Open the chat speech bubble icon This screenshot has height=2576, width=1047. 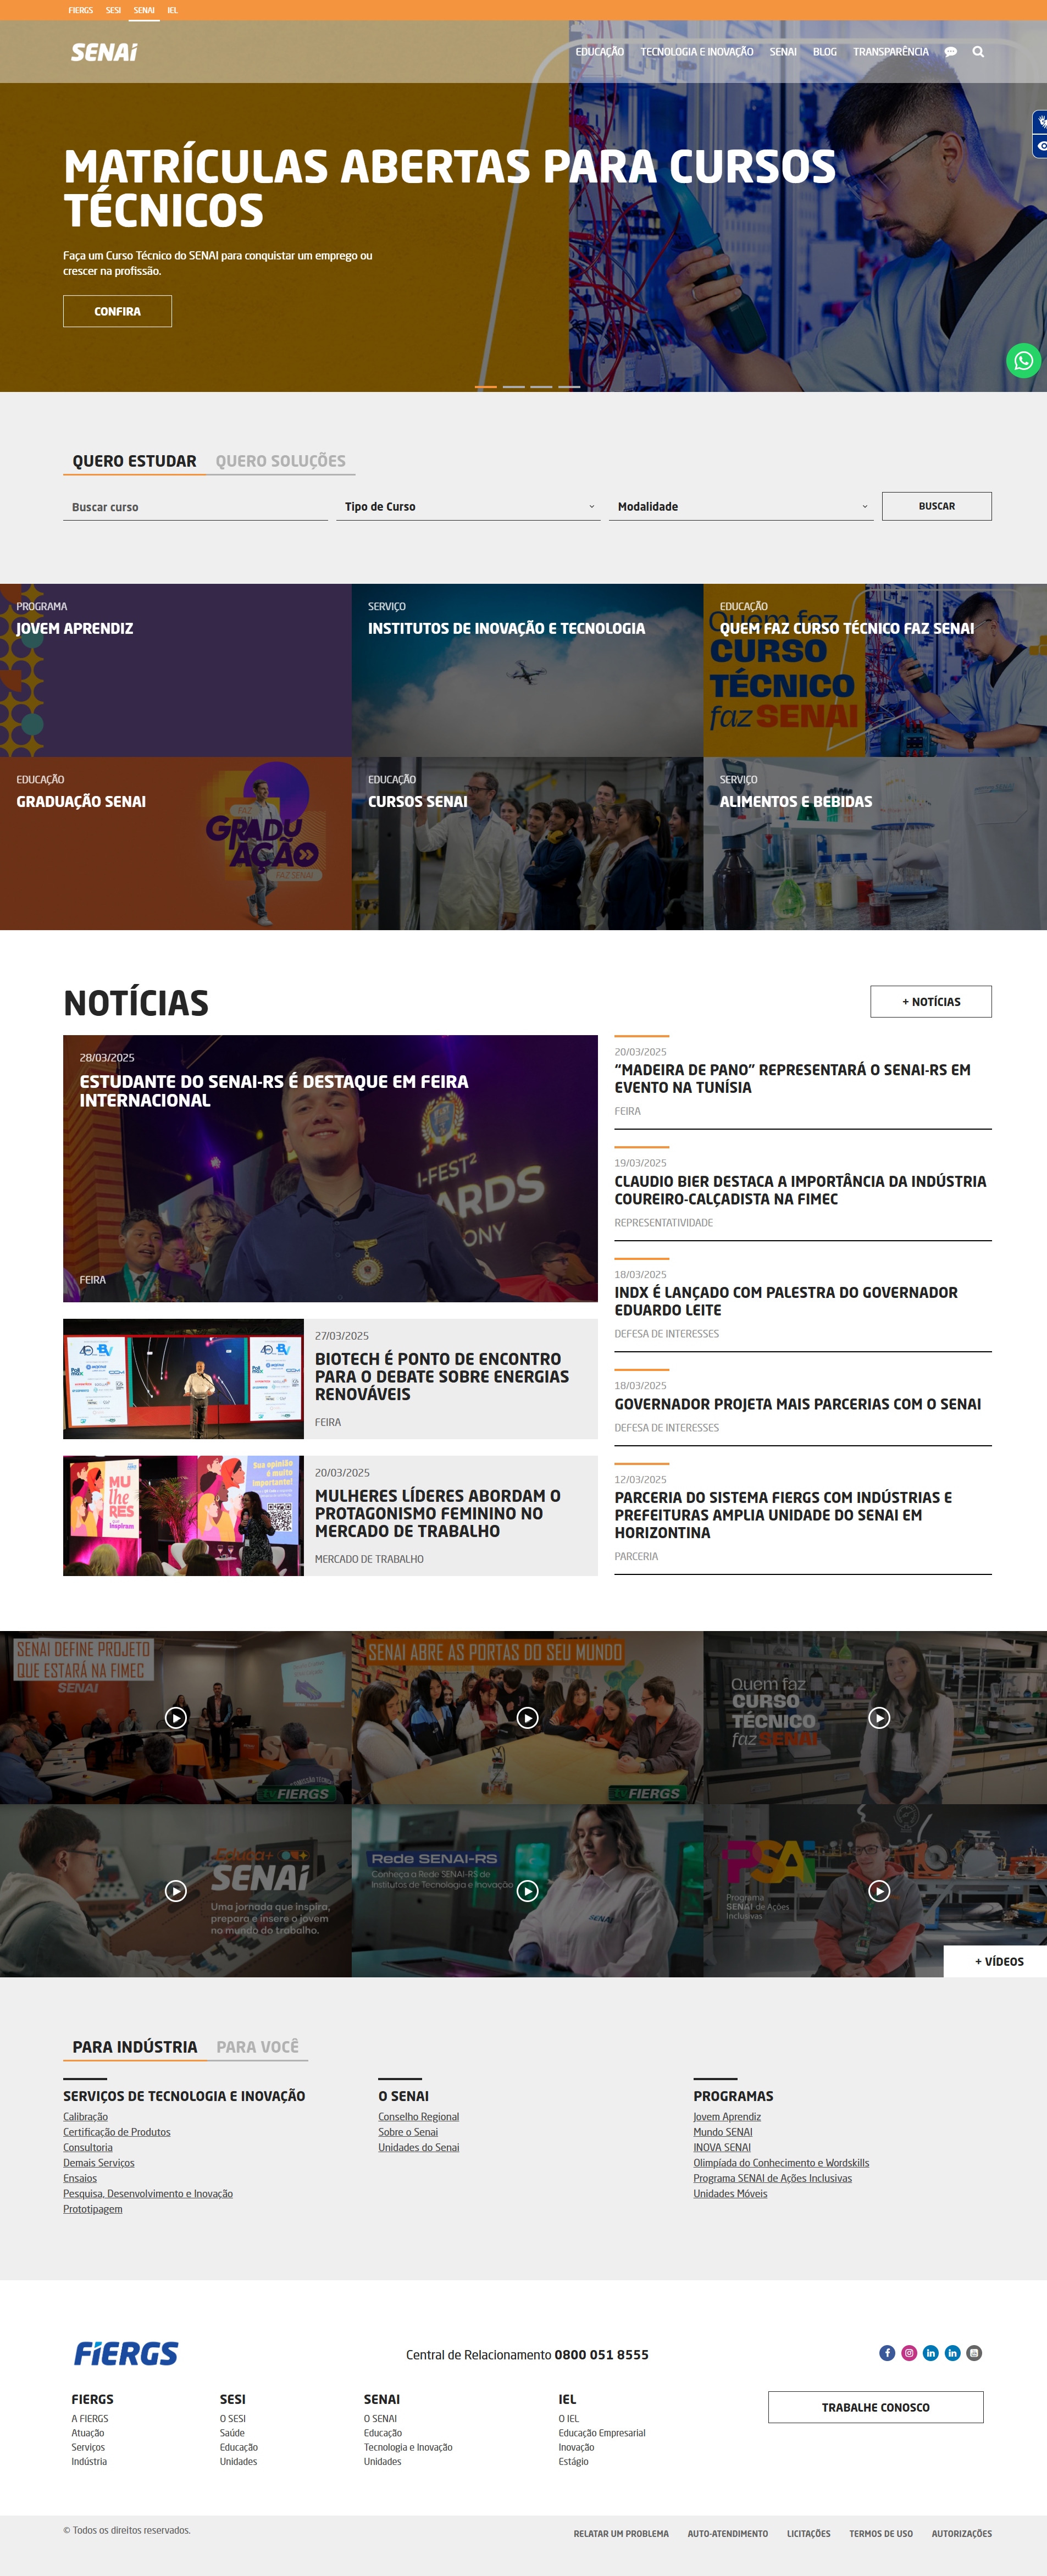950,52
